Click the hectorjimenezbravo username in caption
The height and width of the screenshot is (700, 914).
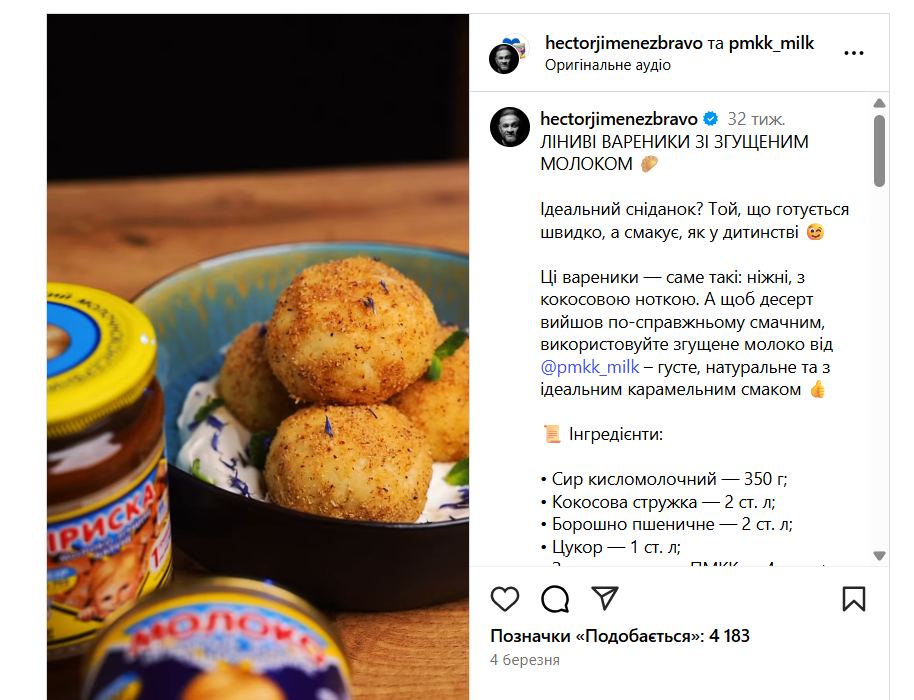(x=619, y=119)
